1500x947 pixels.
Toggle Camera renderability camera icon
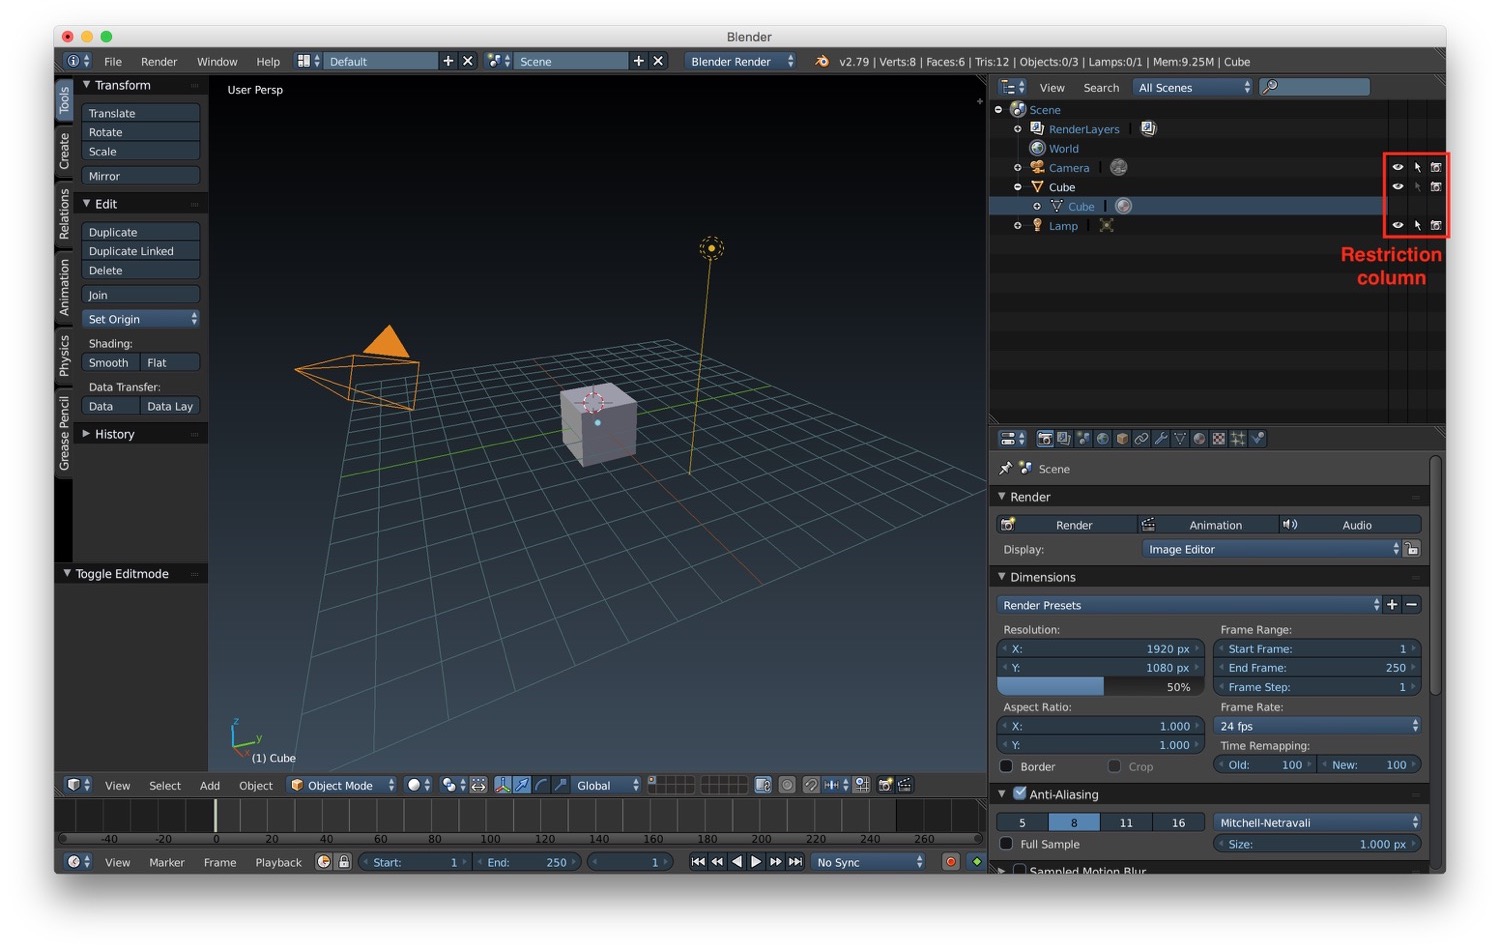pos(1436,167)
